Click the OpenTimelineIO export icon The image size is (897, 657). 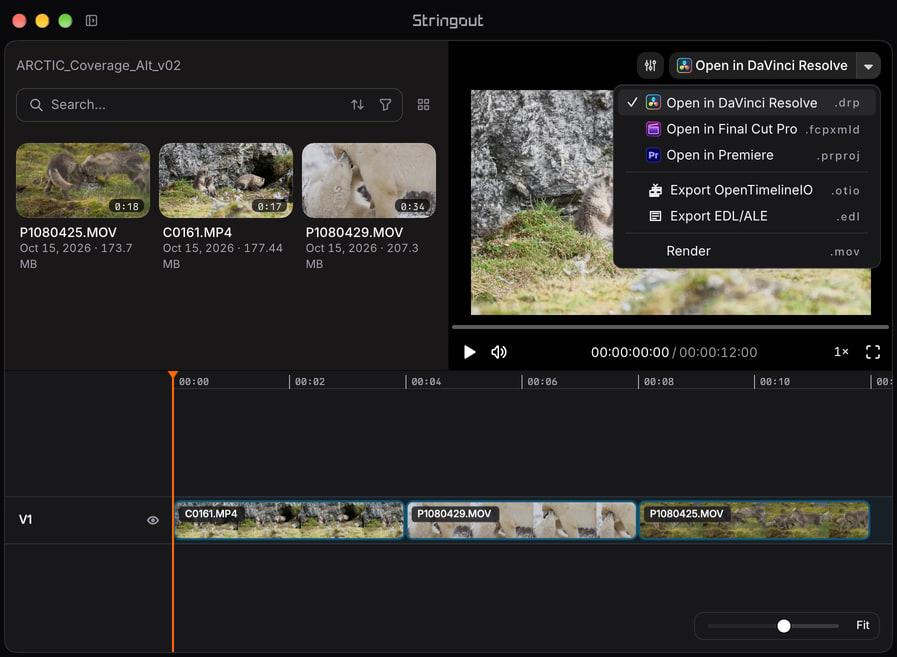pyautogui.click(x=656, y=190)
